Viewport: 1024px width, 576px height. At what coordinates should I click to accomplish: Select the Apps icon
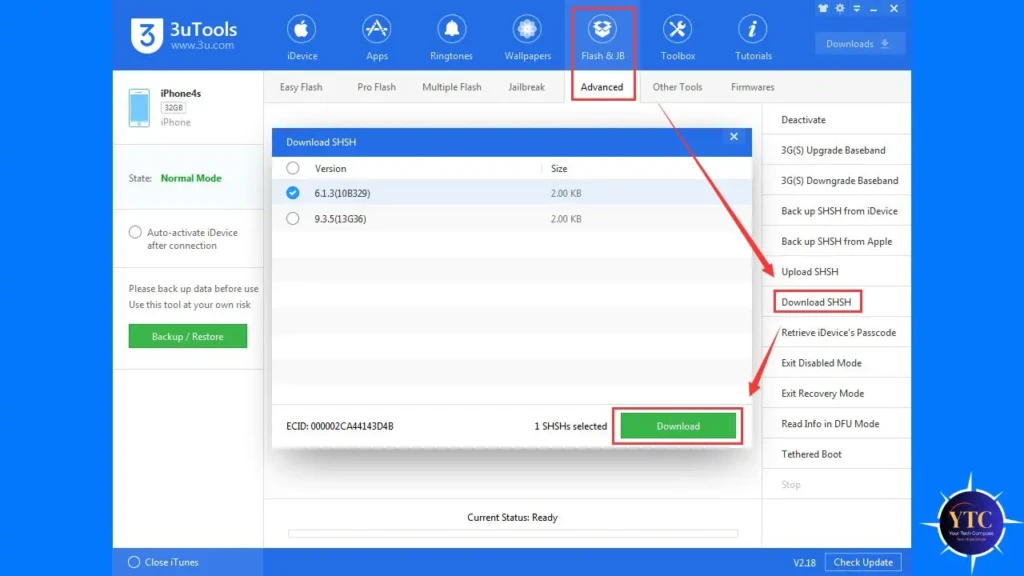[x=377, y=36]
